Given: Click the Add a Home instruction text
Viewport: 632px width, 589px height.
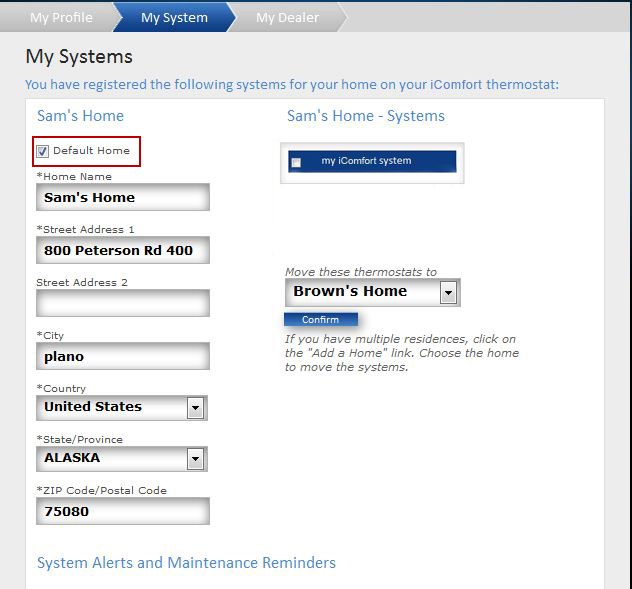Looking at the screenshot, I should click(x=401, y=353).
